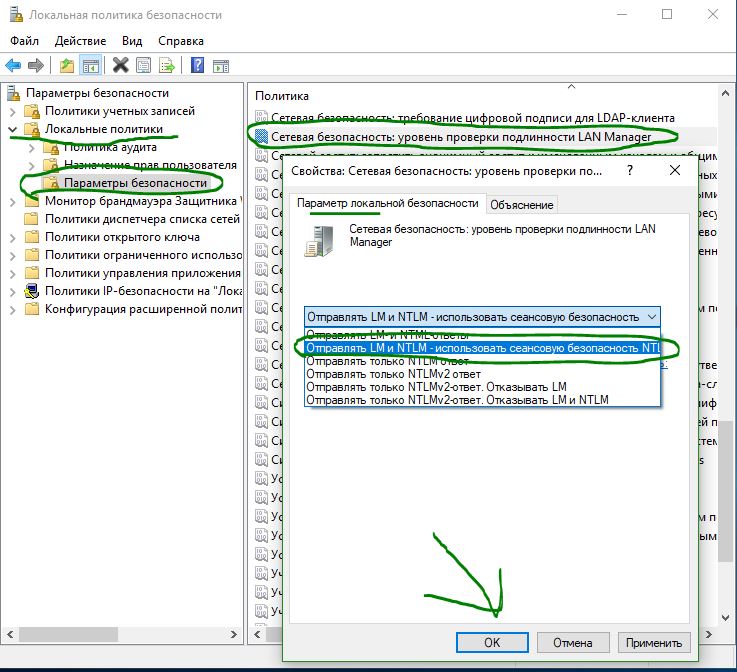Click the Delete X toolbar icon
Image resolution: width=737 pixels, height=672 pixels.
121,65
